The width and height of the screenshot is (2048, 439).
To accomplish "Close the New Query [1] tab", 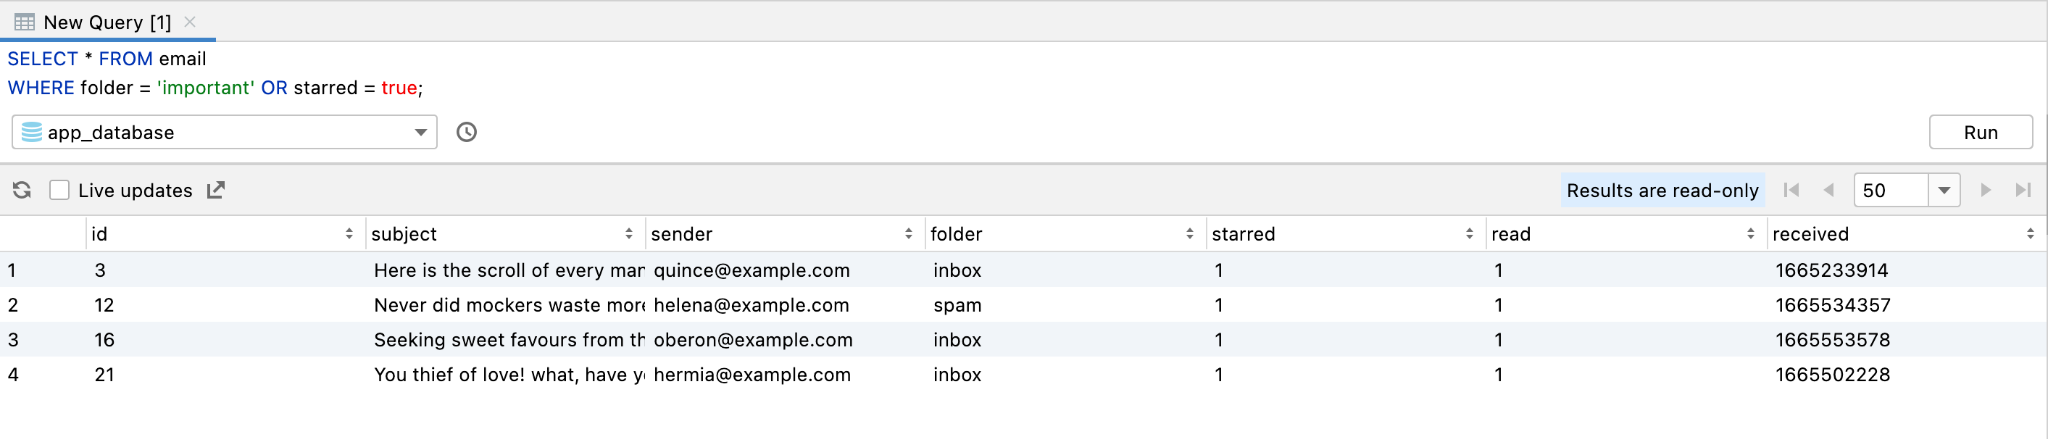I will tap(190, 22).
